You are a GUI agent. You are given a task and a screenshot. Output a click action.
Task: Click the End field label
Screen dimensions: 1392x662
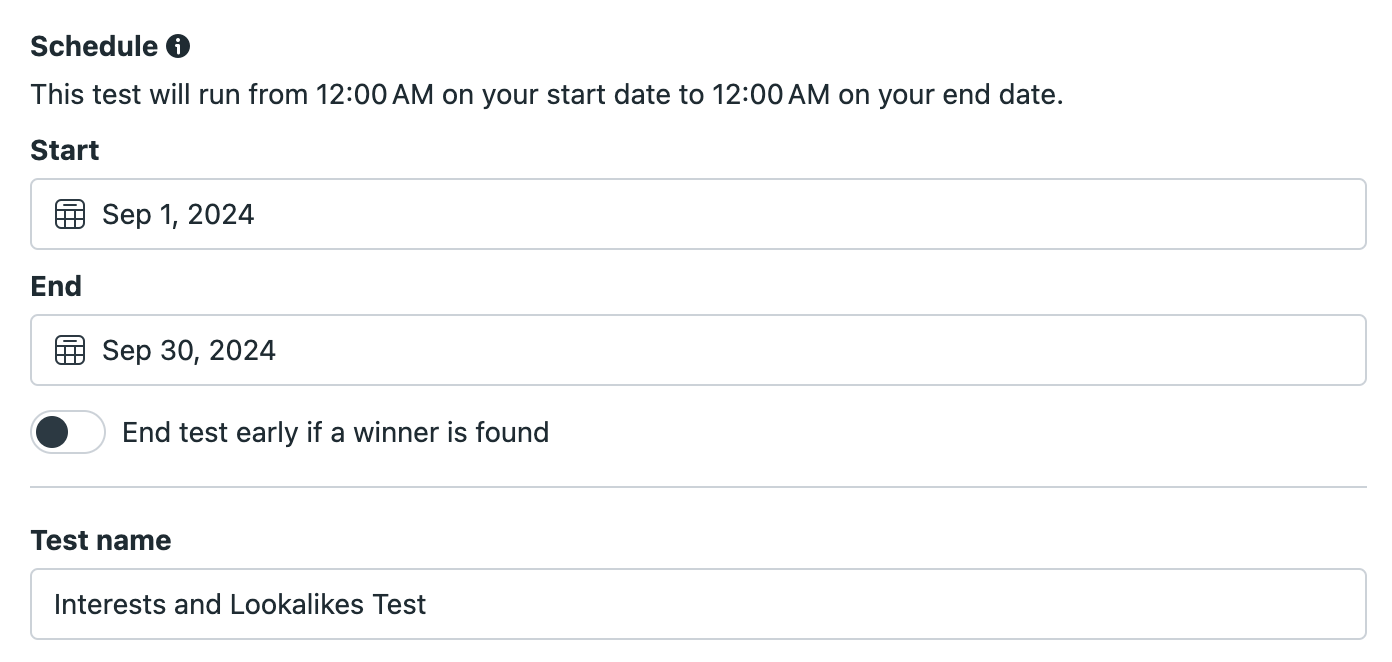click(56, 286)
